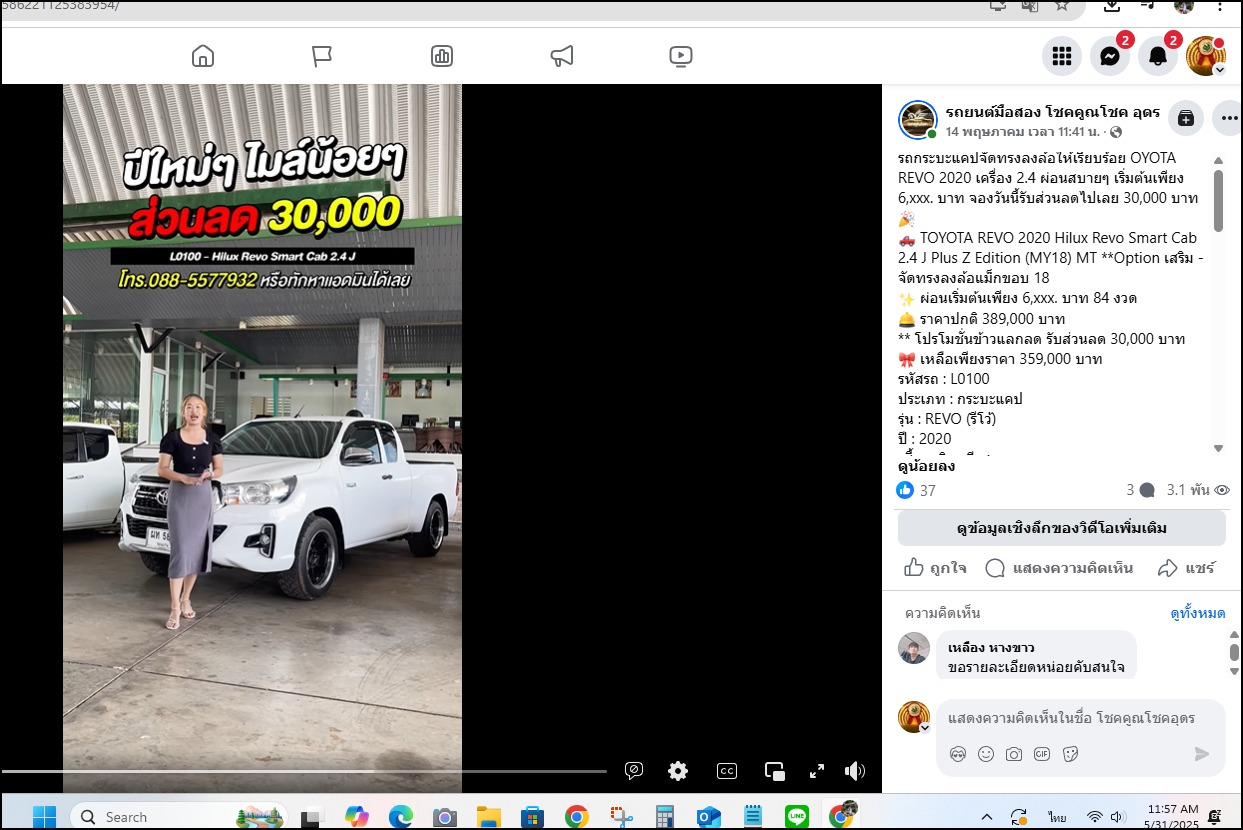Open the poster's profile picture
The height and width of the screenshot is (830, 1243).
pyautogui.click(x=918, y=120)
